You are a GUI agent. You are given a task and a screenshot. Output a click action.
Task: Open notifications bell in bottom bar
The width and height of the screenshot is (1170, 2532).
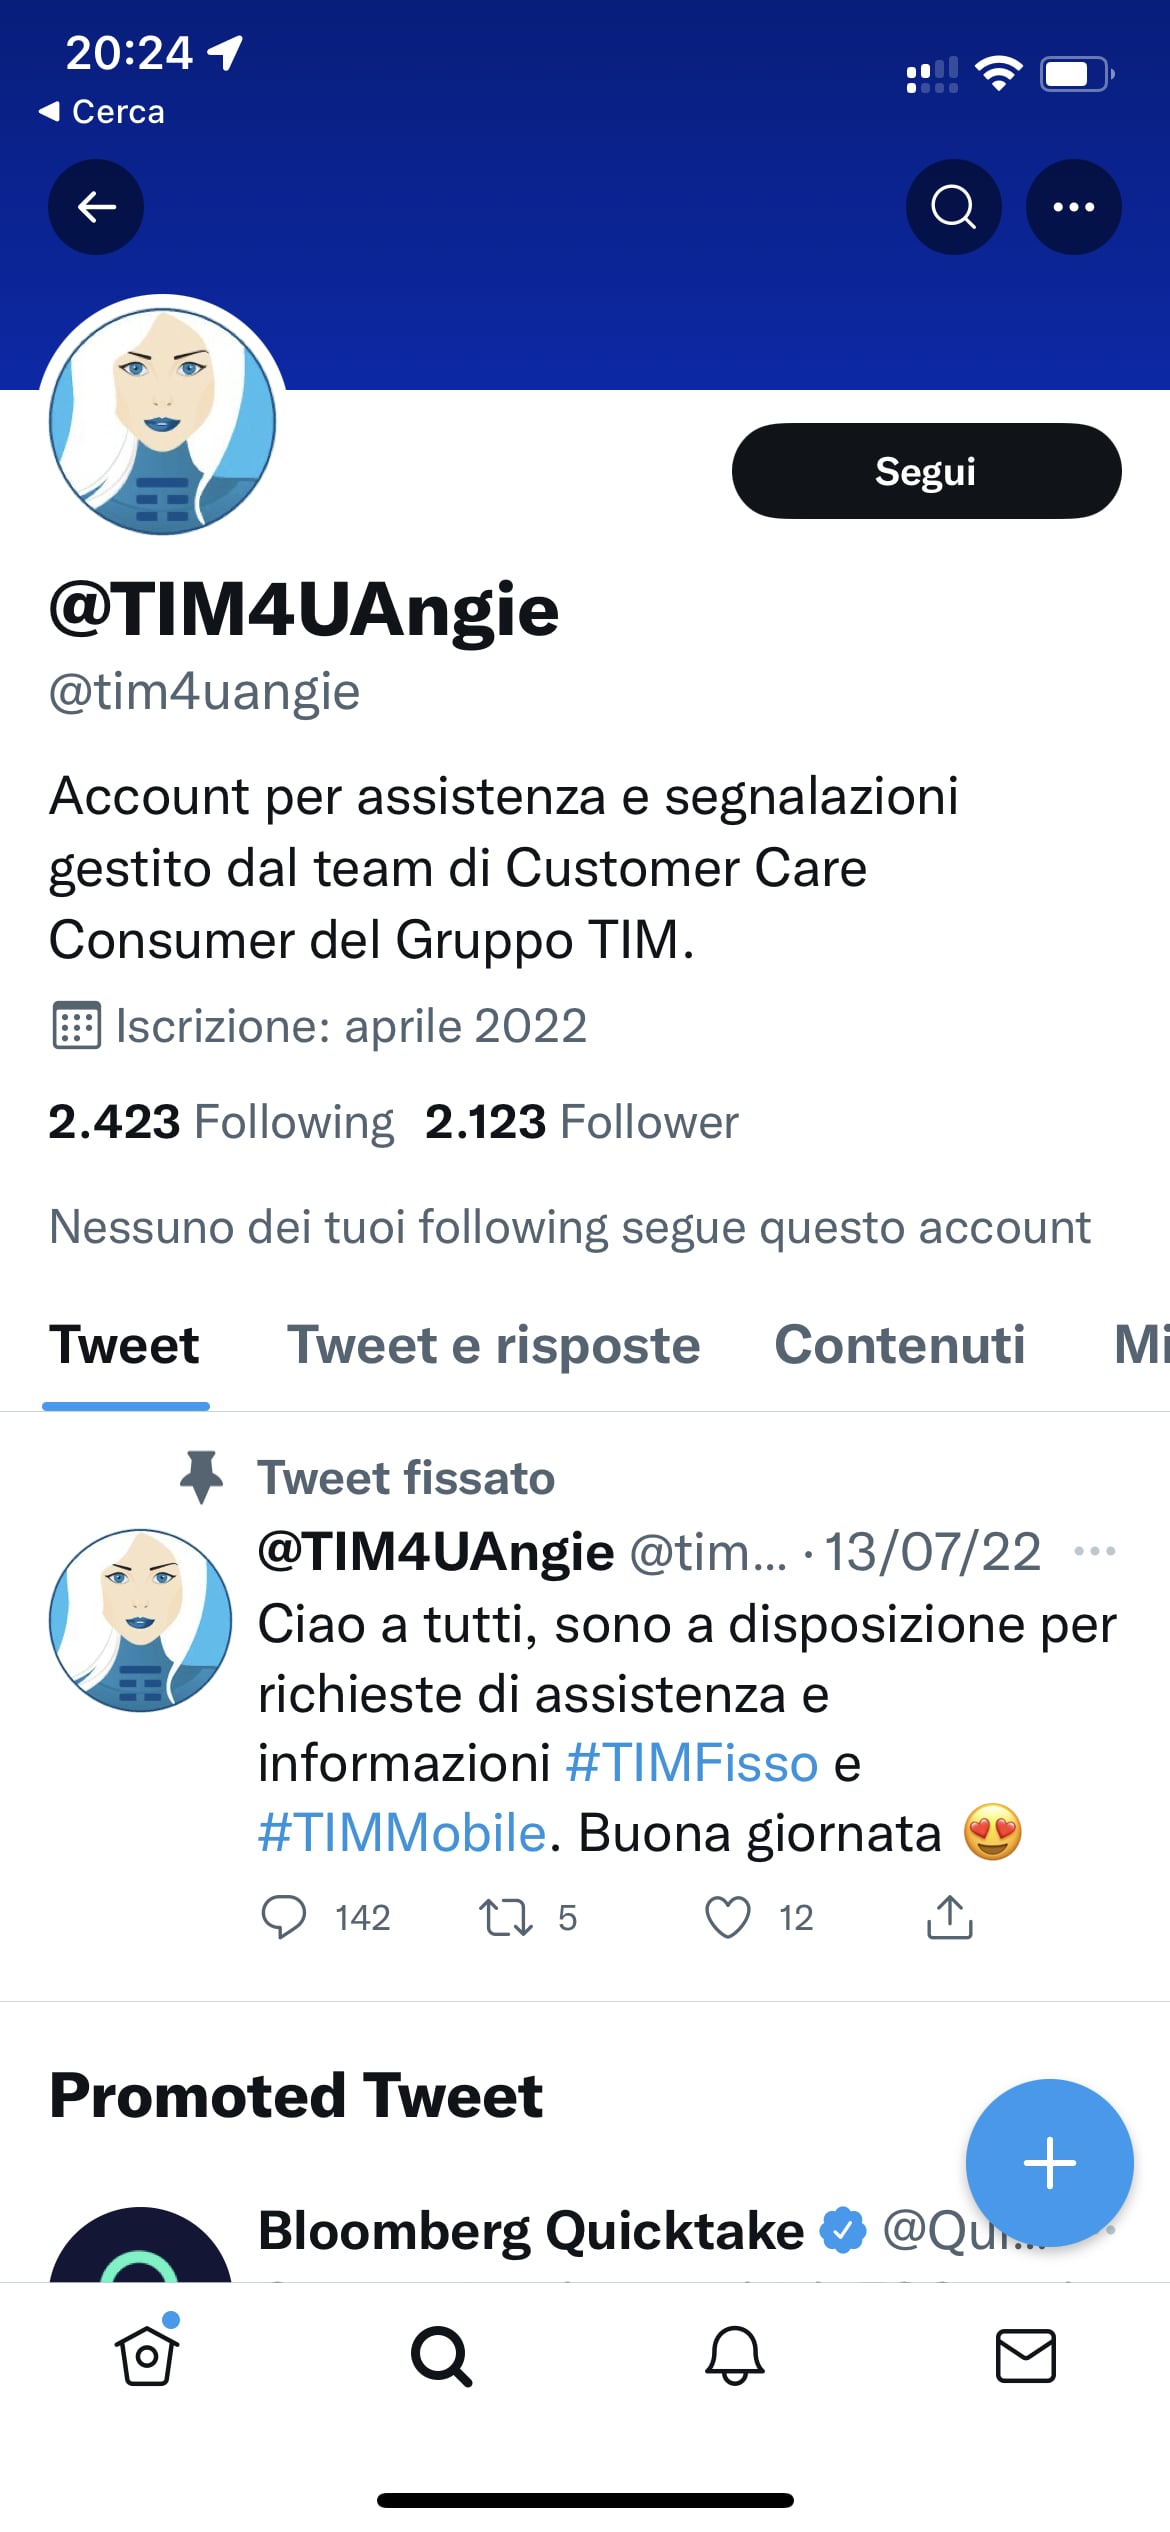(x=735, y=2355)
